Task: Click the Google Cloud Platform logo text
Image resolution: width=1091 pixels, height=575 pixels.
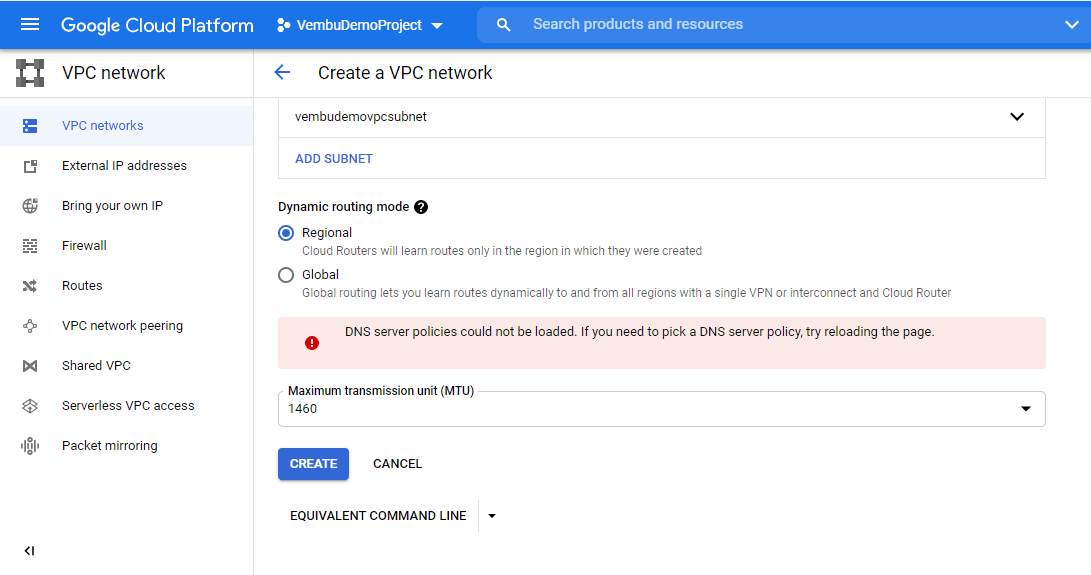Action: coord(157,25)
